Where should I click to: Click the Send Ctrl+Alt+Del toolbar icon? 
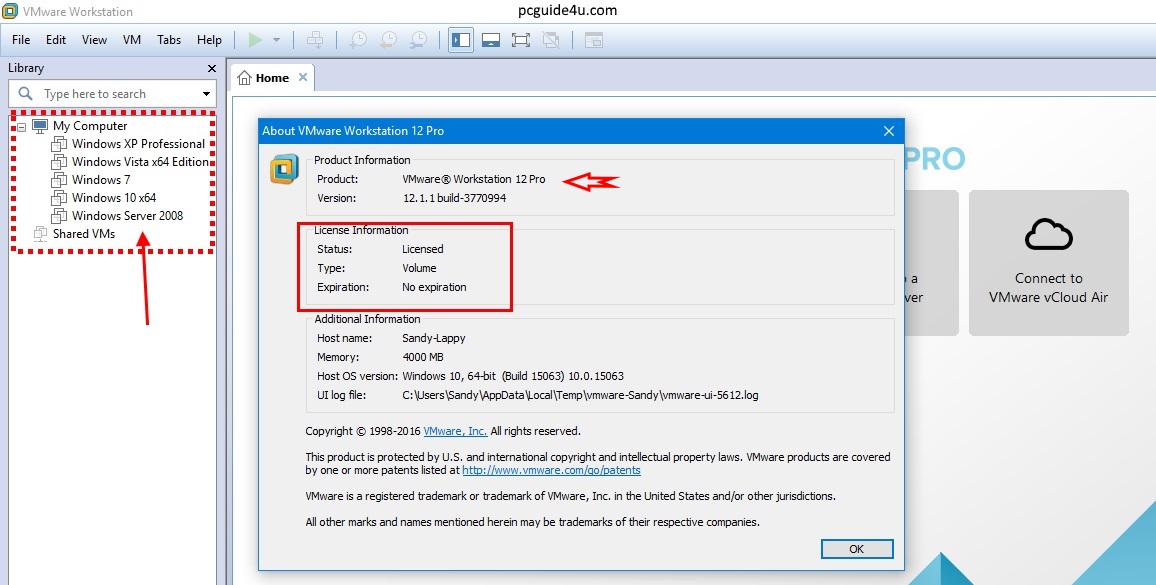click(315, 40)
